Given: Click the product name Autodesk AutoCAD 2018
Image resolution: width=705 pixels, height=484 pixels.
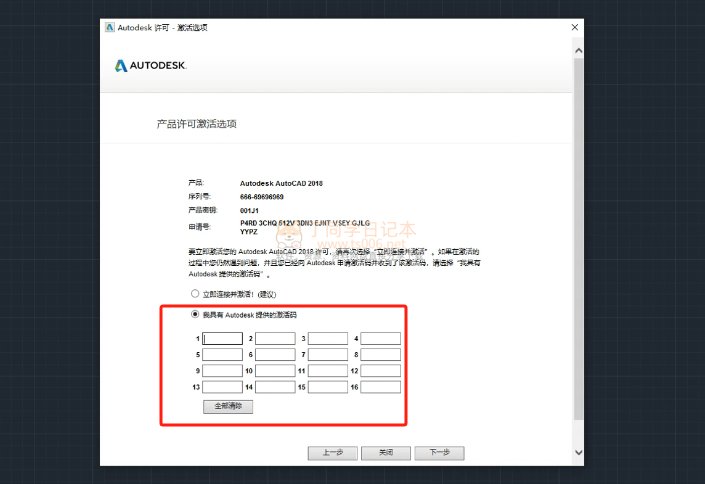Looking at the screenshot, I should [281, 184].
